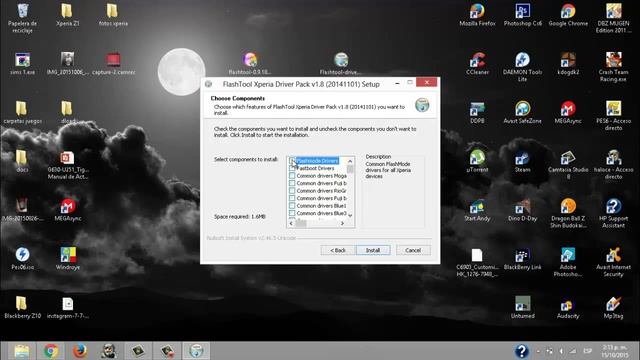The height and width of the screenshot is (360, 640).
Task: Select the Papelera de reciclaje icon
Action: [22, 18]
